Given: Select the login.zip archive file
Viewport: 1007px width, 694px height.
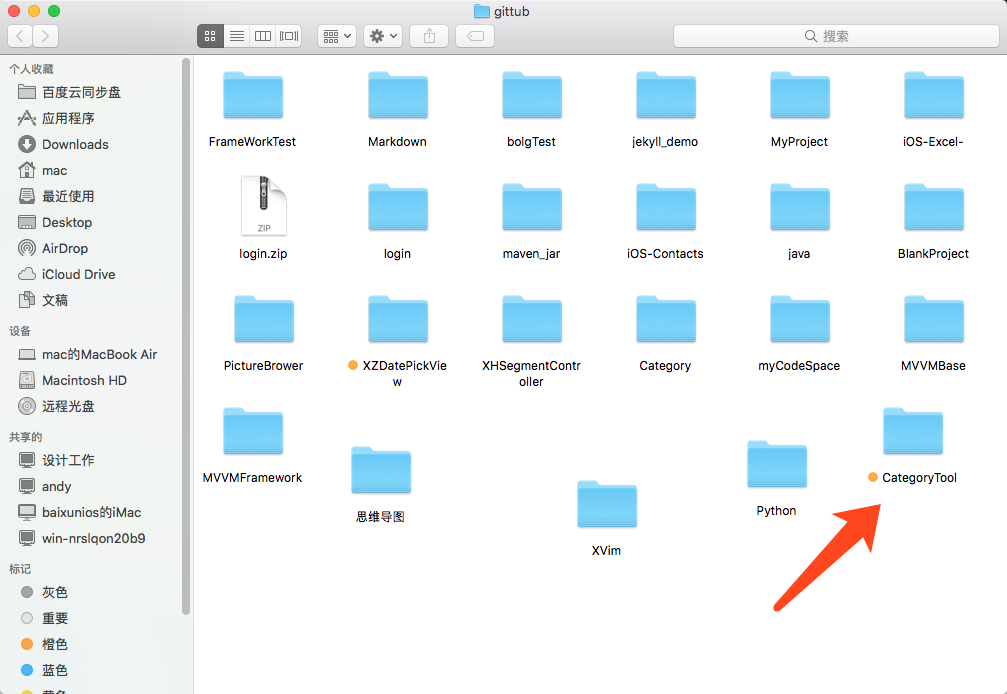Looking at the screenshot, I should (x=263, y=206).
